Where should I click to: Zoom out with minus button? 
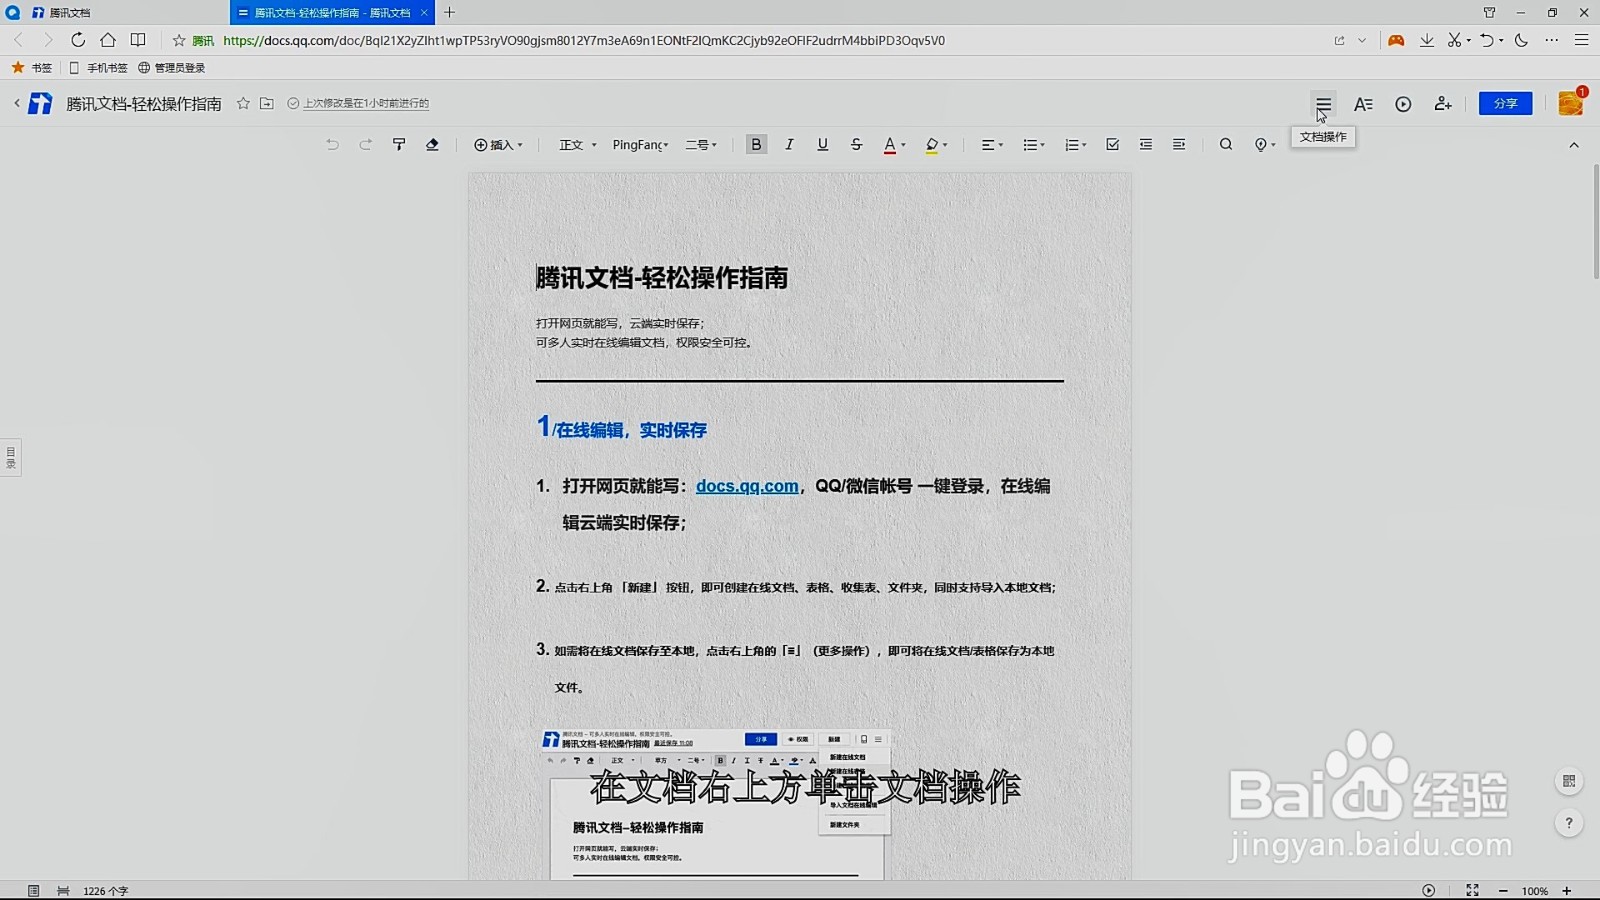(1503, 891)
